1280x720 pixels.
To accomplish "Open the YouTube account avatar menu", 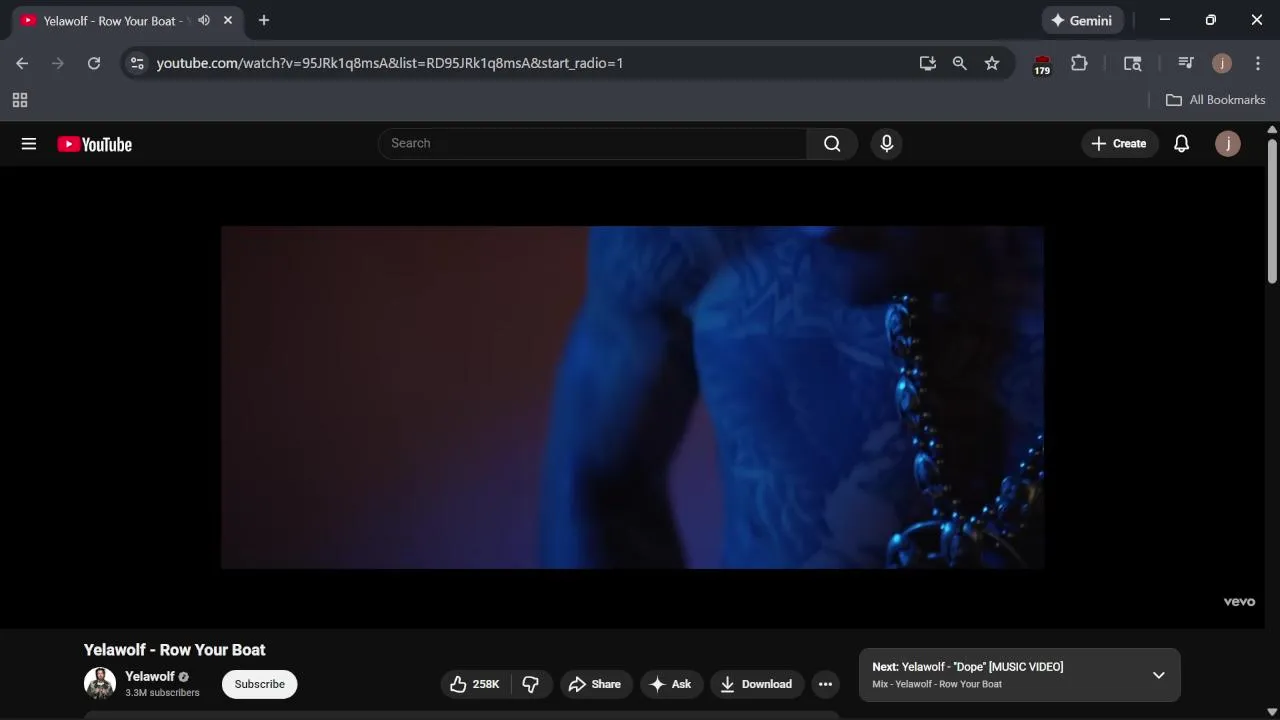I will [1227, 144].
